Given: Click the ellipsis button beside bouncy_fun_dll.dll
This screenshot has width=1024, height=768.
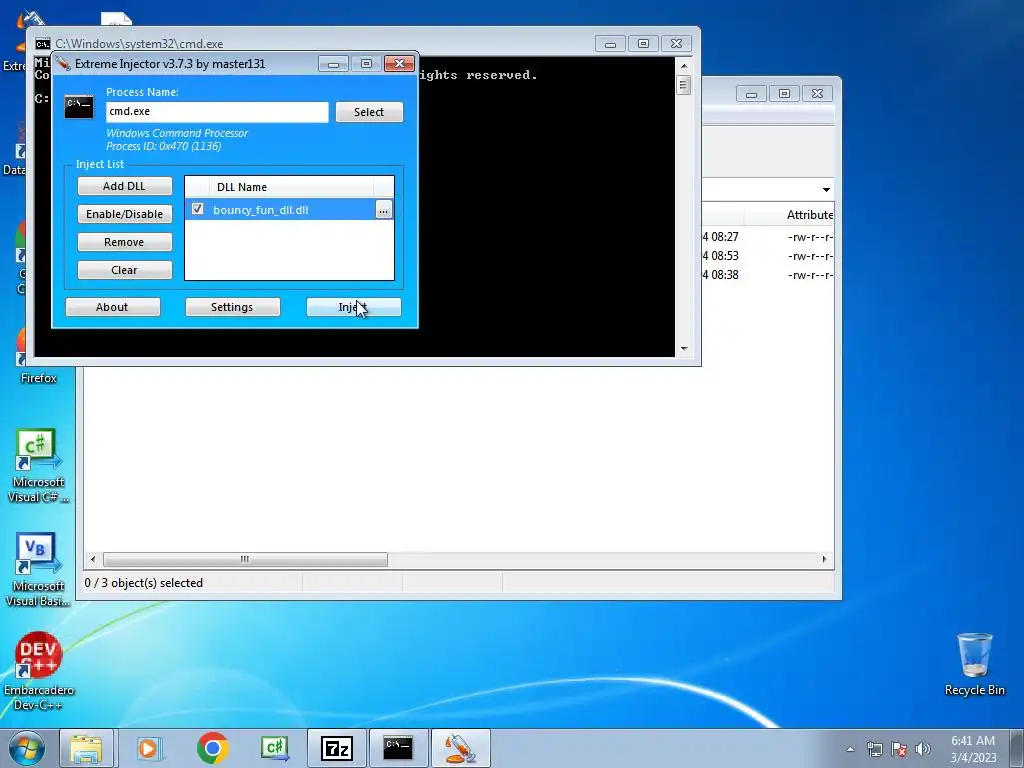Looking at the screenshot, I should pyautogui.click(x=383, y=210).
